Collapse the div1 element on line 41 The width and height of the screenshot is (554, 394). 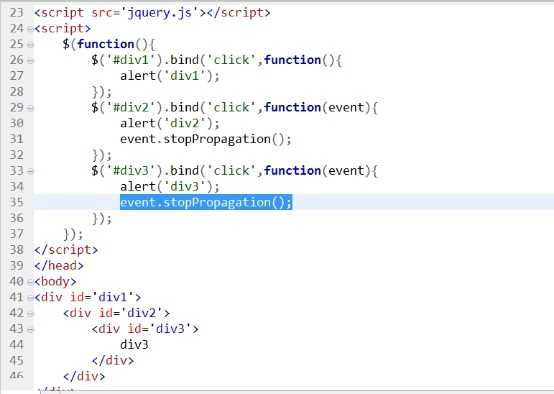coord(30,298)
